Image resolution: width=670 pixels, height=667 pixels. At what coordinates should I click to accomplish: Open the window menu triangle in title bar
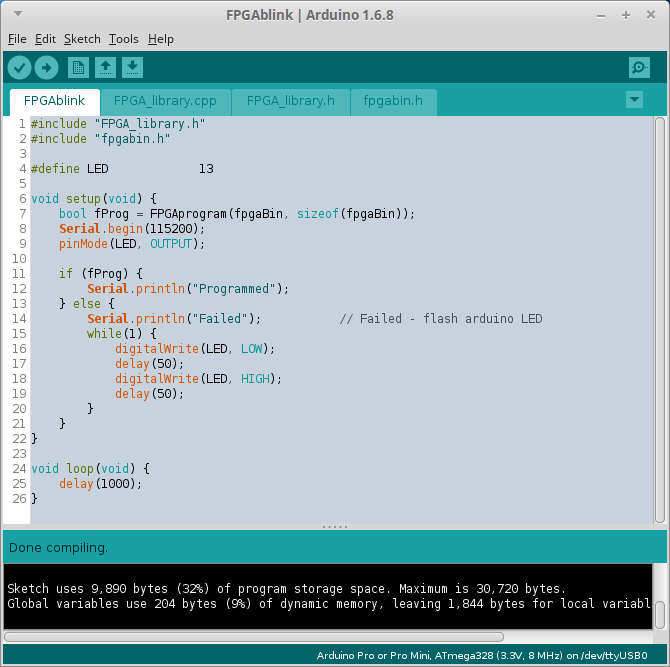tap(18, 14)
